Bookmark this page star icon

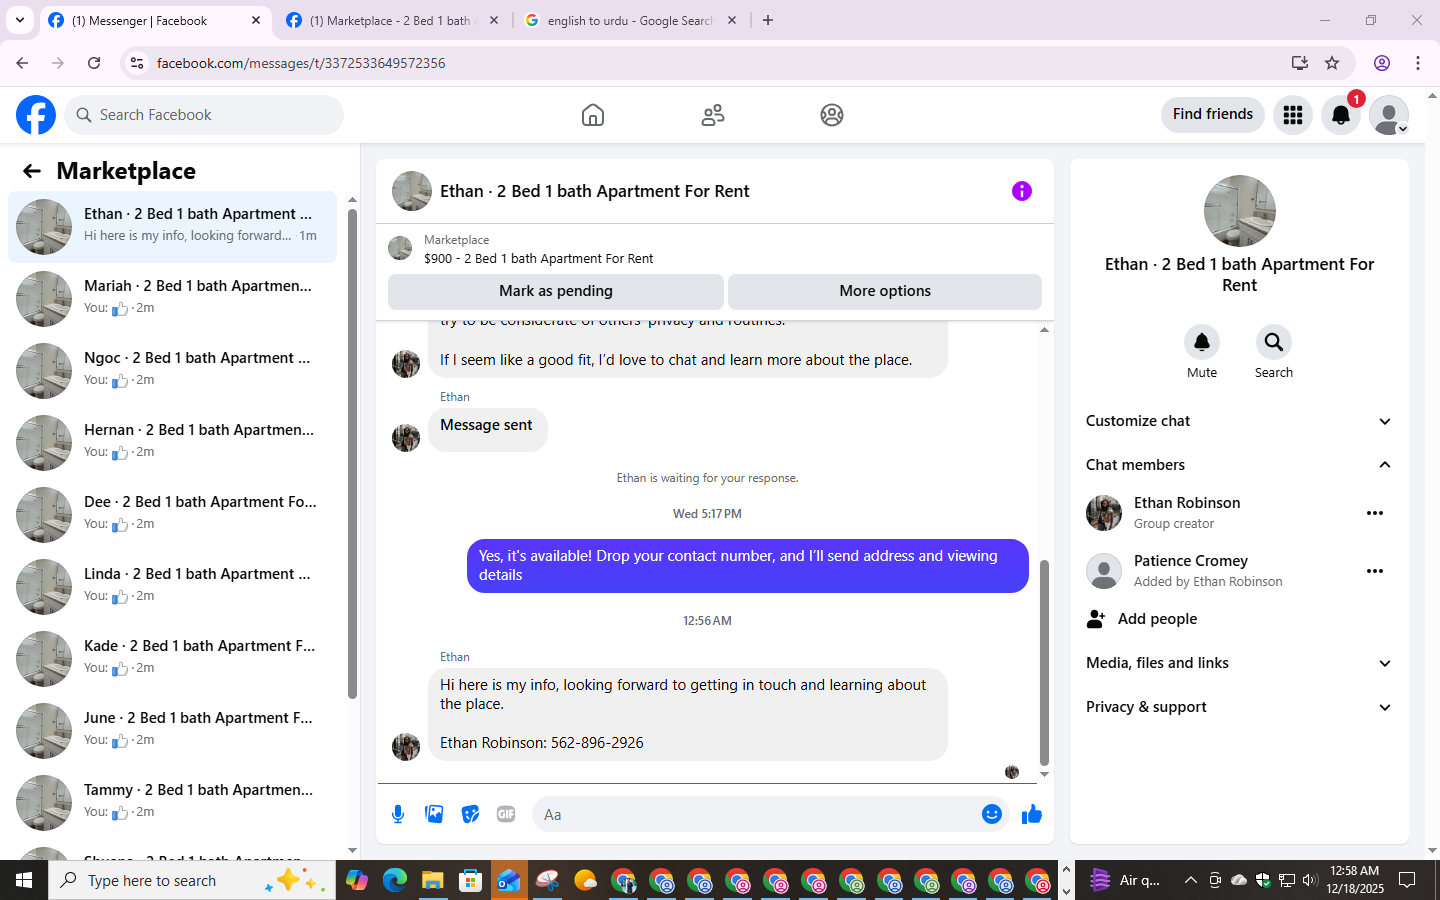1332,63
